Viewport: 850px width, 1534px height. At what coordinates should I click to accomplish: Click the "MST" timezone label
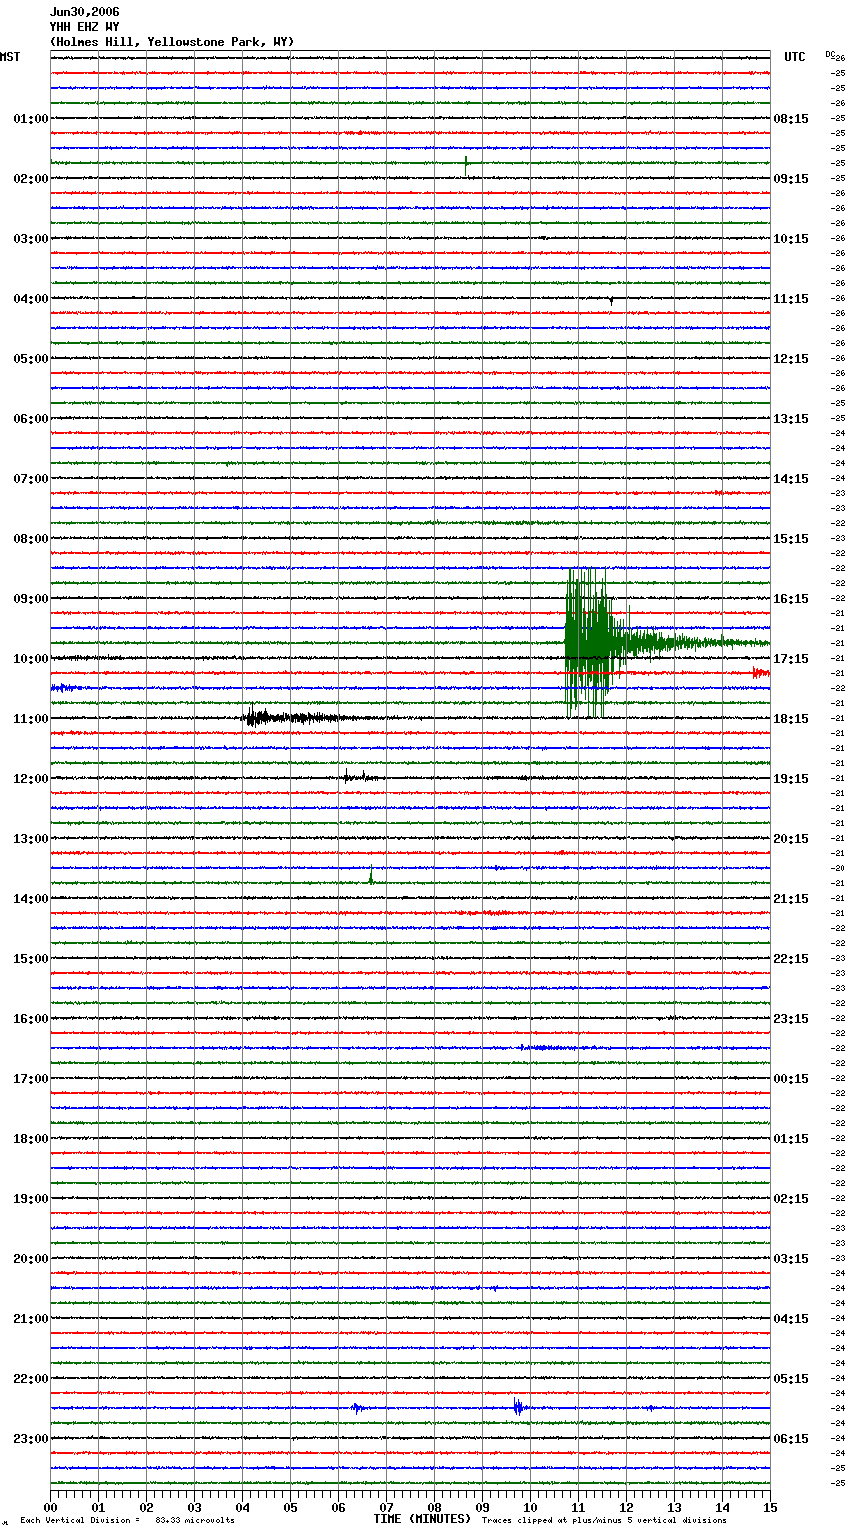(10, 57)
